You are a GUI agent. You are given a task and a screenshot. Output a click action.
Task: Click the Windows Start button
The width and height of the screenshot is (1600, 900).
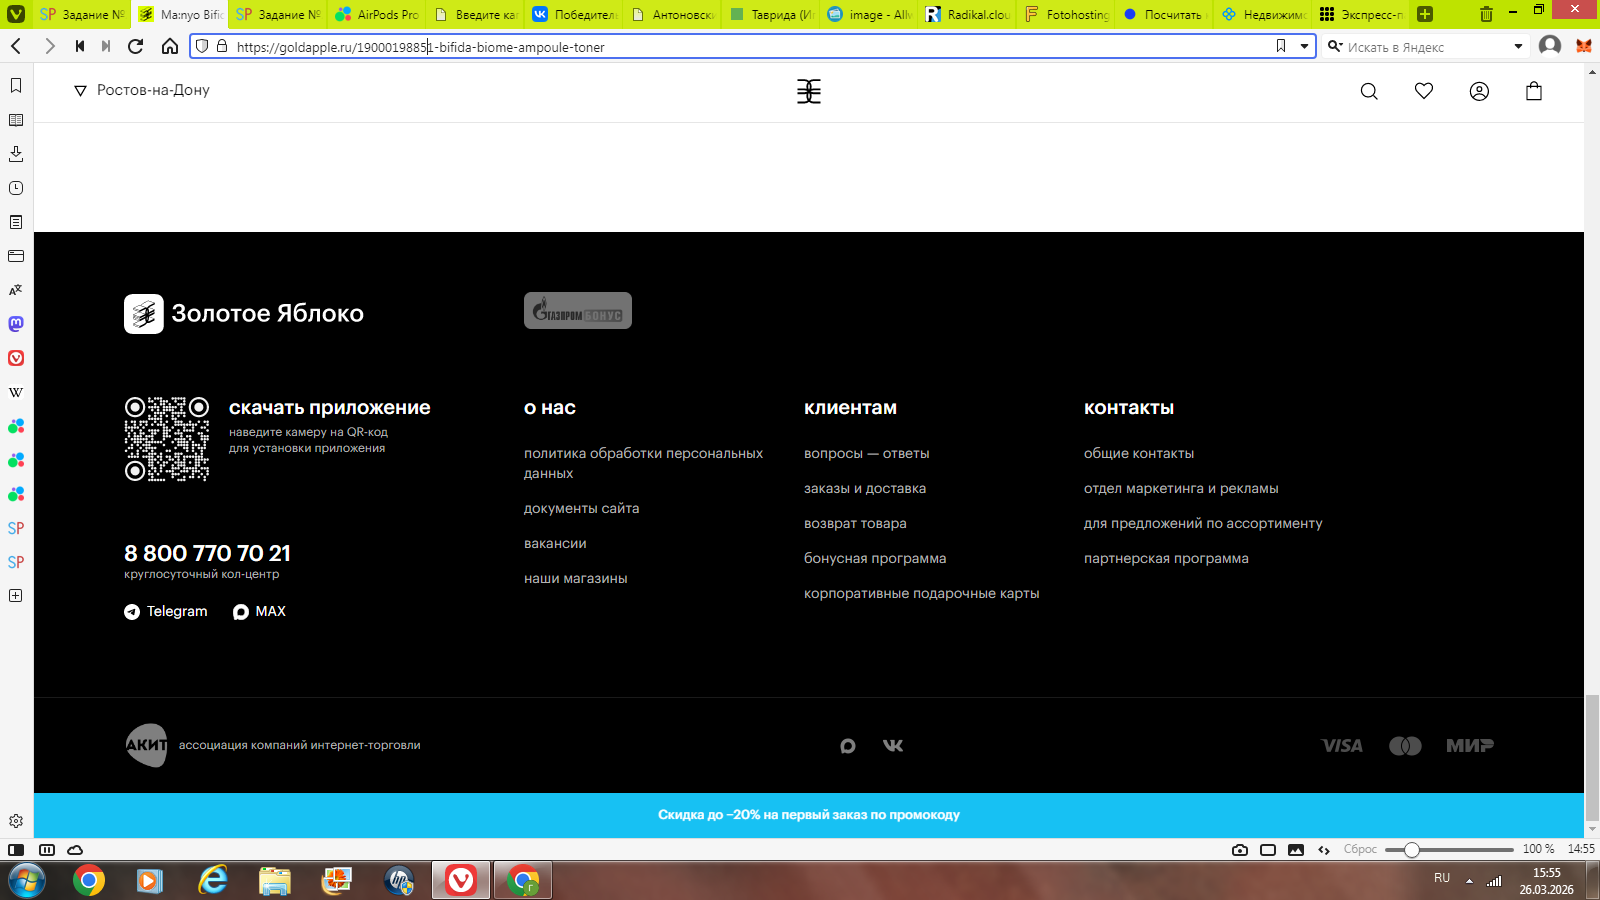26,881
